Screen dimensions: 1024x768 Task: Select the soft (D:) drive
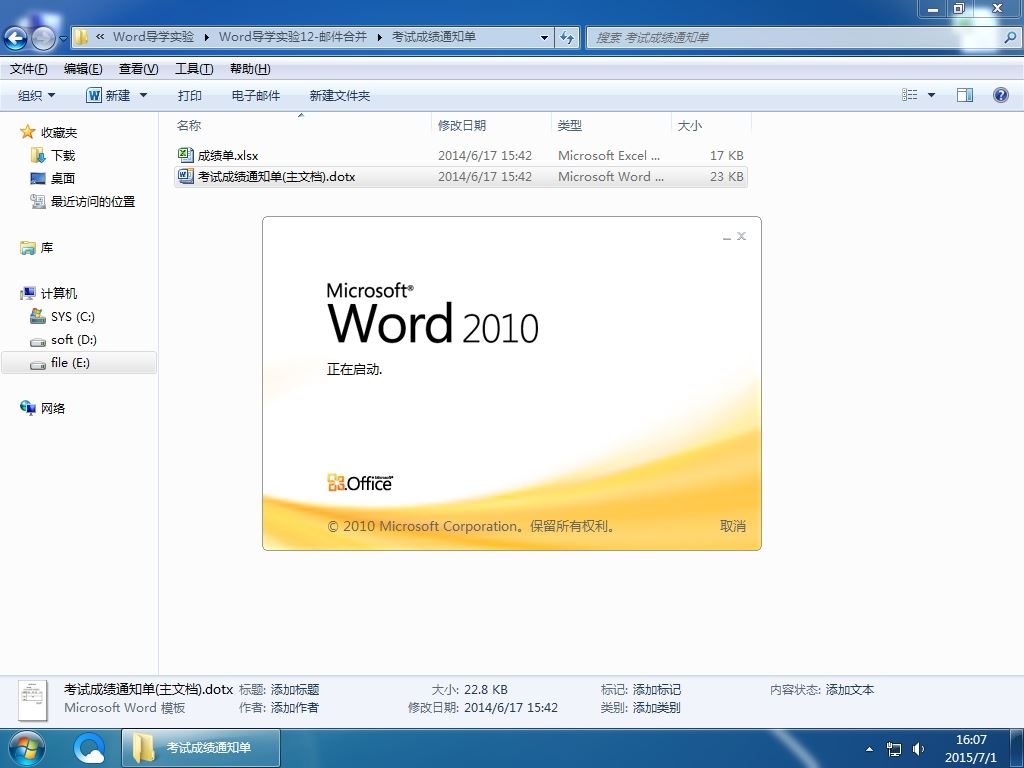[x=74, y=340]
